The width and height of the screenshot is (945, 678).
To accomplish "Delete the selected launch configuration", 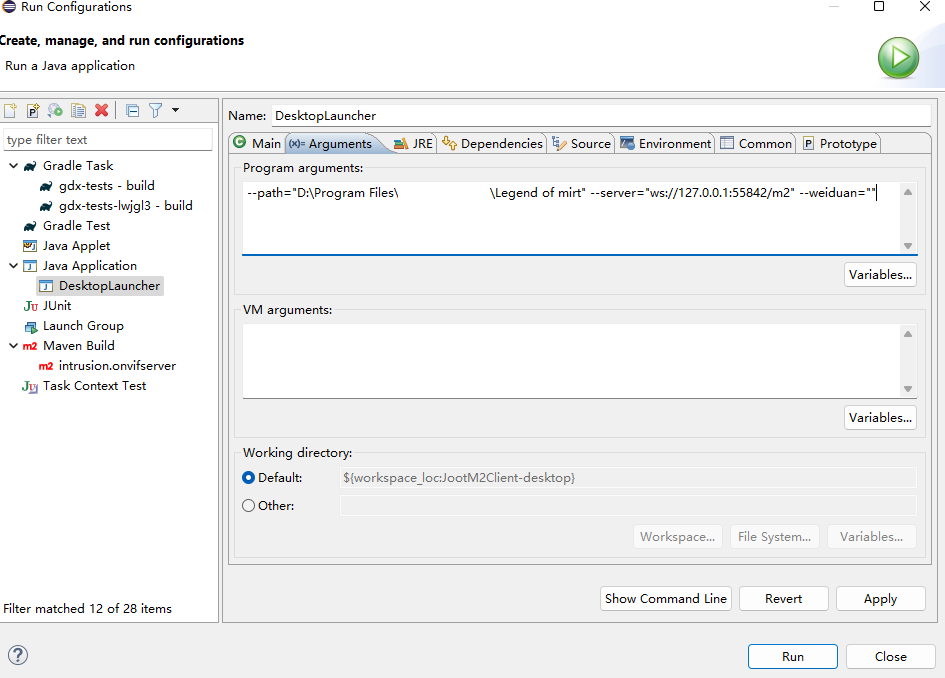I will point(101,110).
